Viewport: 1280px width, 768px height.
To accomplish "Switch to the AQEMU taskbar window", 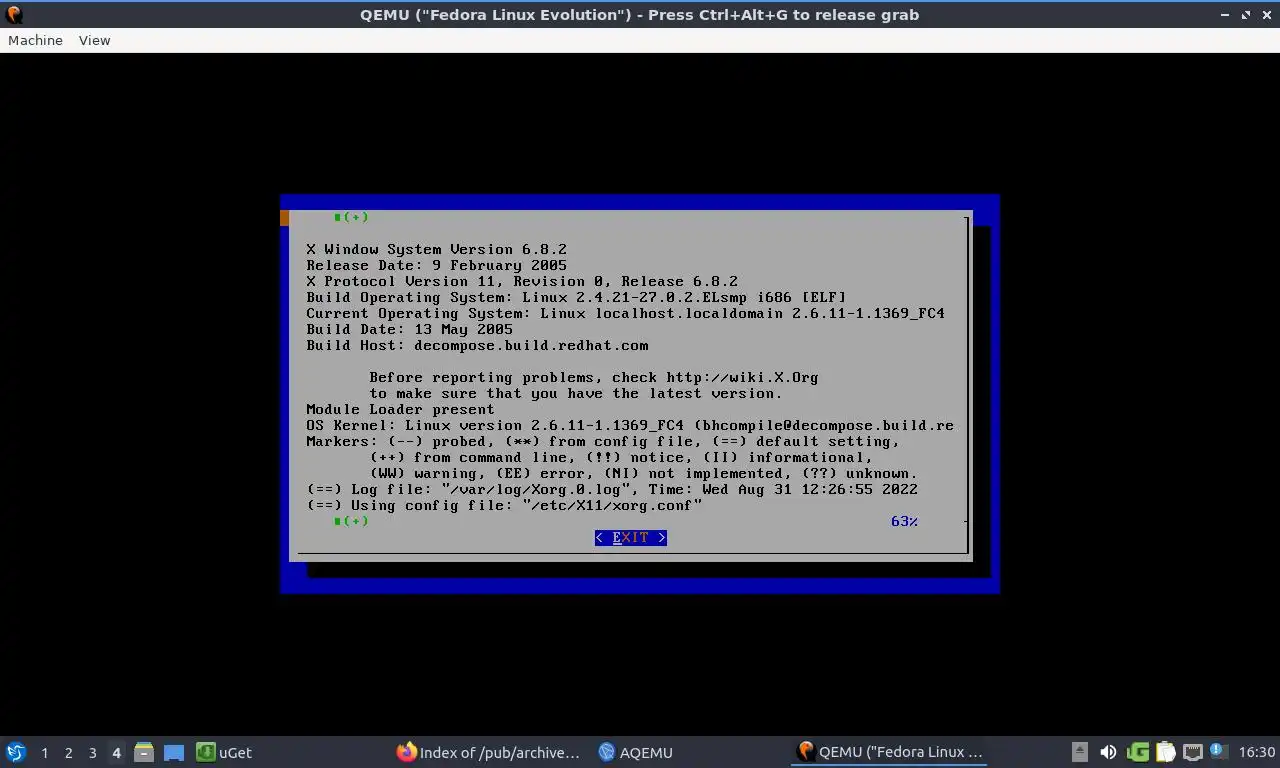I will pos(636,752).
